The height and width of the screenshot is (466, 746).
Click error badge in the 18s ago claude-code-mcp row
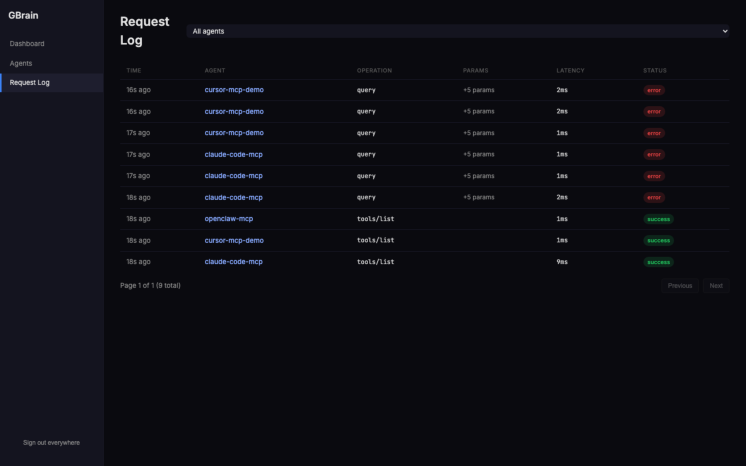[x=654, y=198]
